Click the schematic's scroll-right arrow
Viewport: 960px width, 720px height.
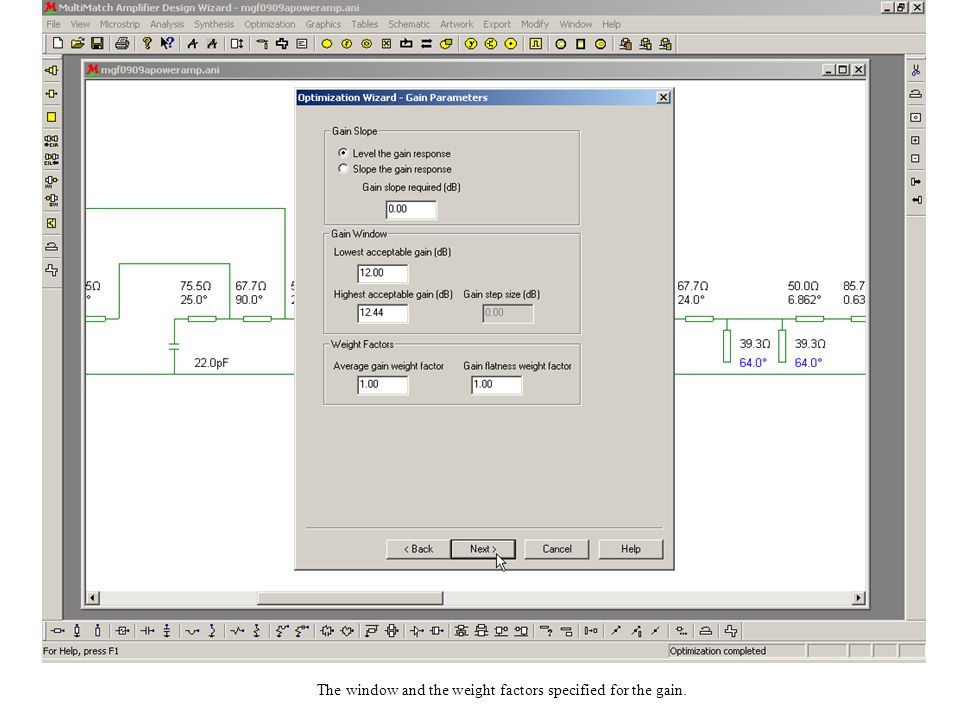[858, 598]
